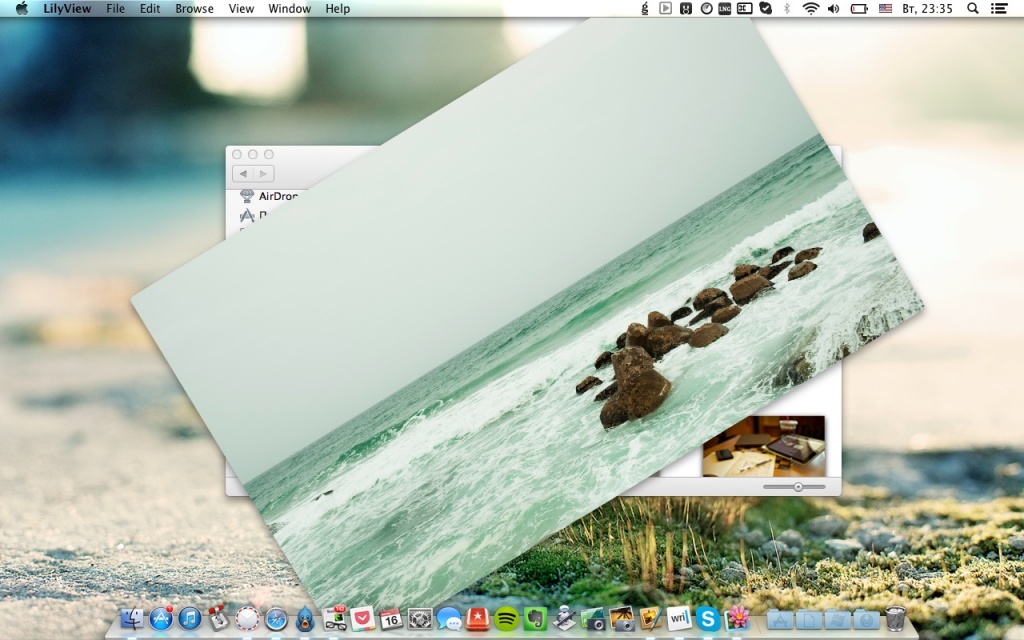1024x640 pixels.
Task: Open Evernote from the Dock
Action: 535,619
